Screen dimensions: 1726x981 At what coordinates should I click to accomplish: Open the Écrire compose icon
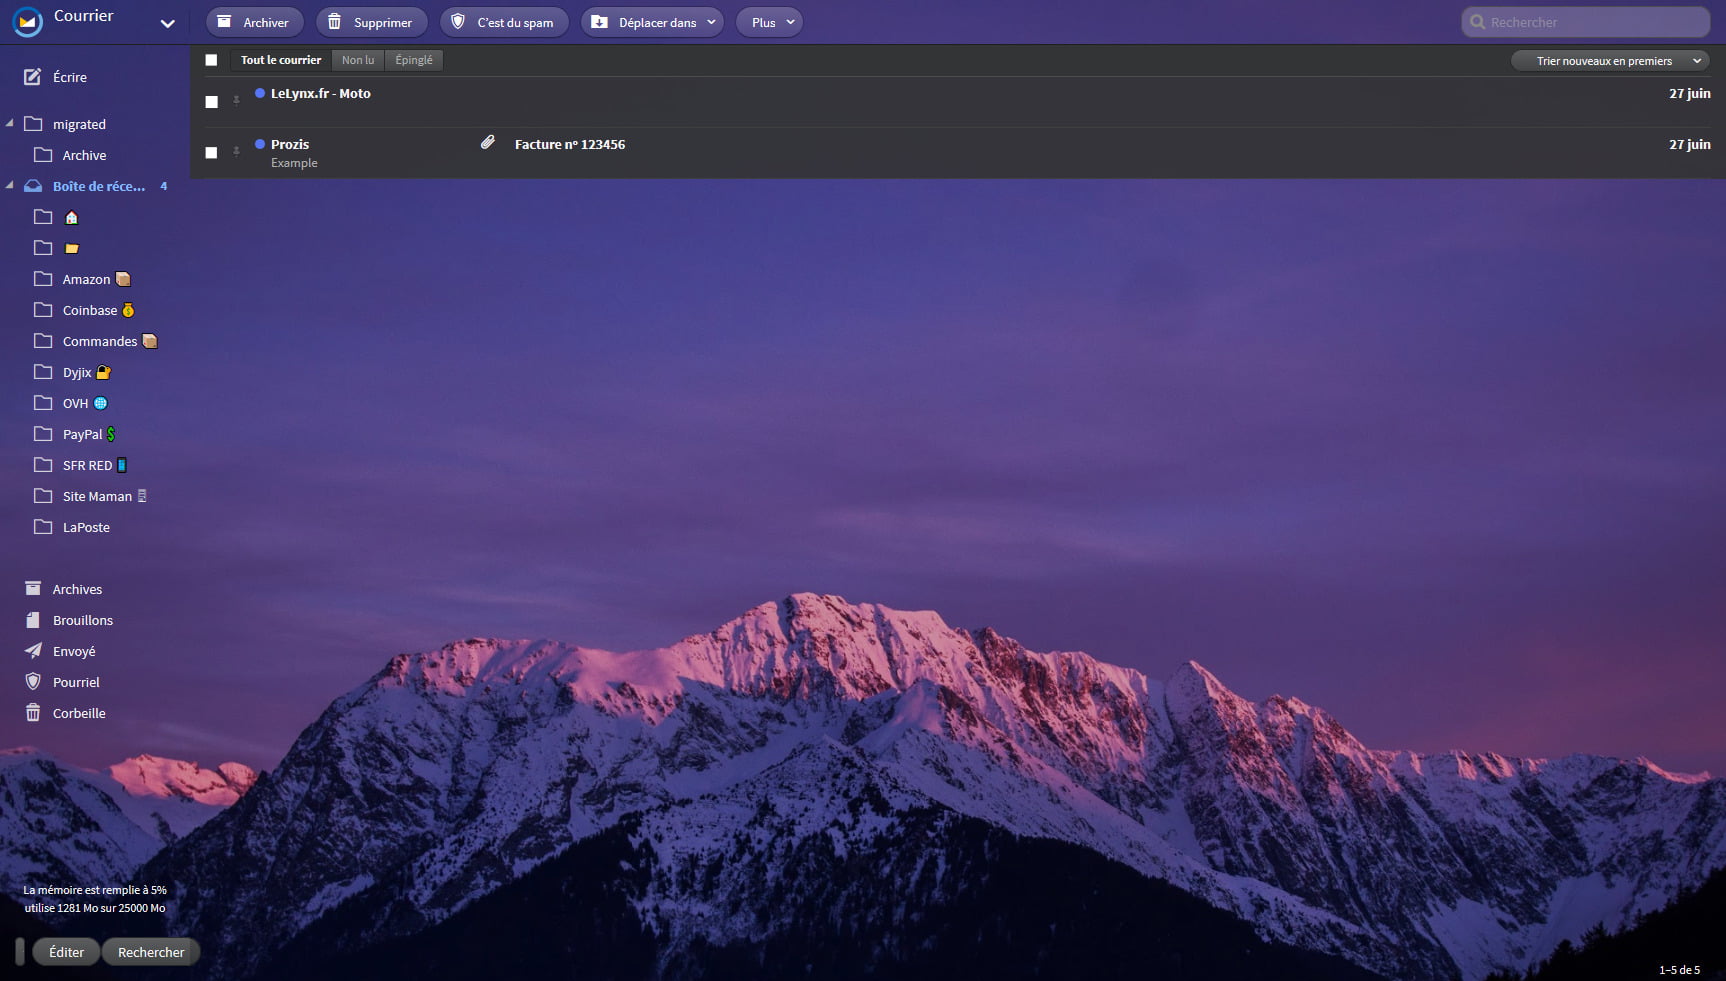33,77
